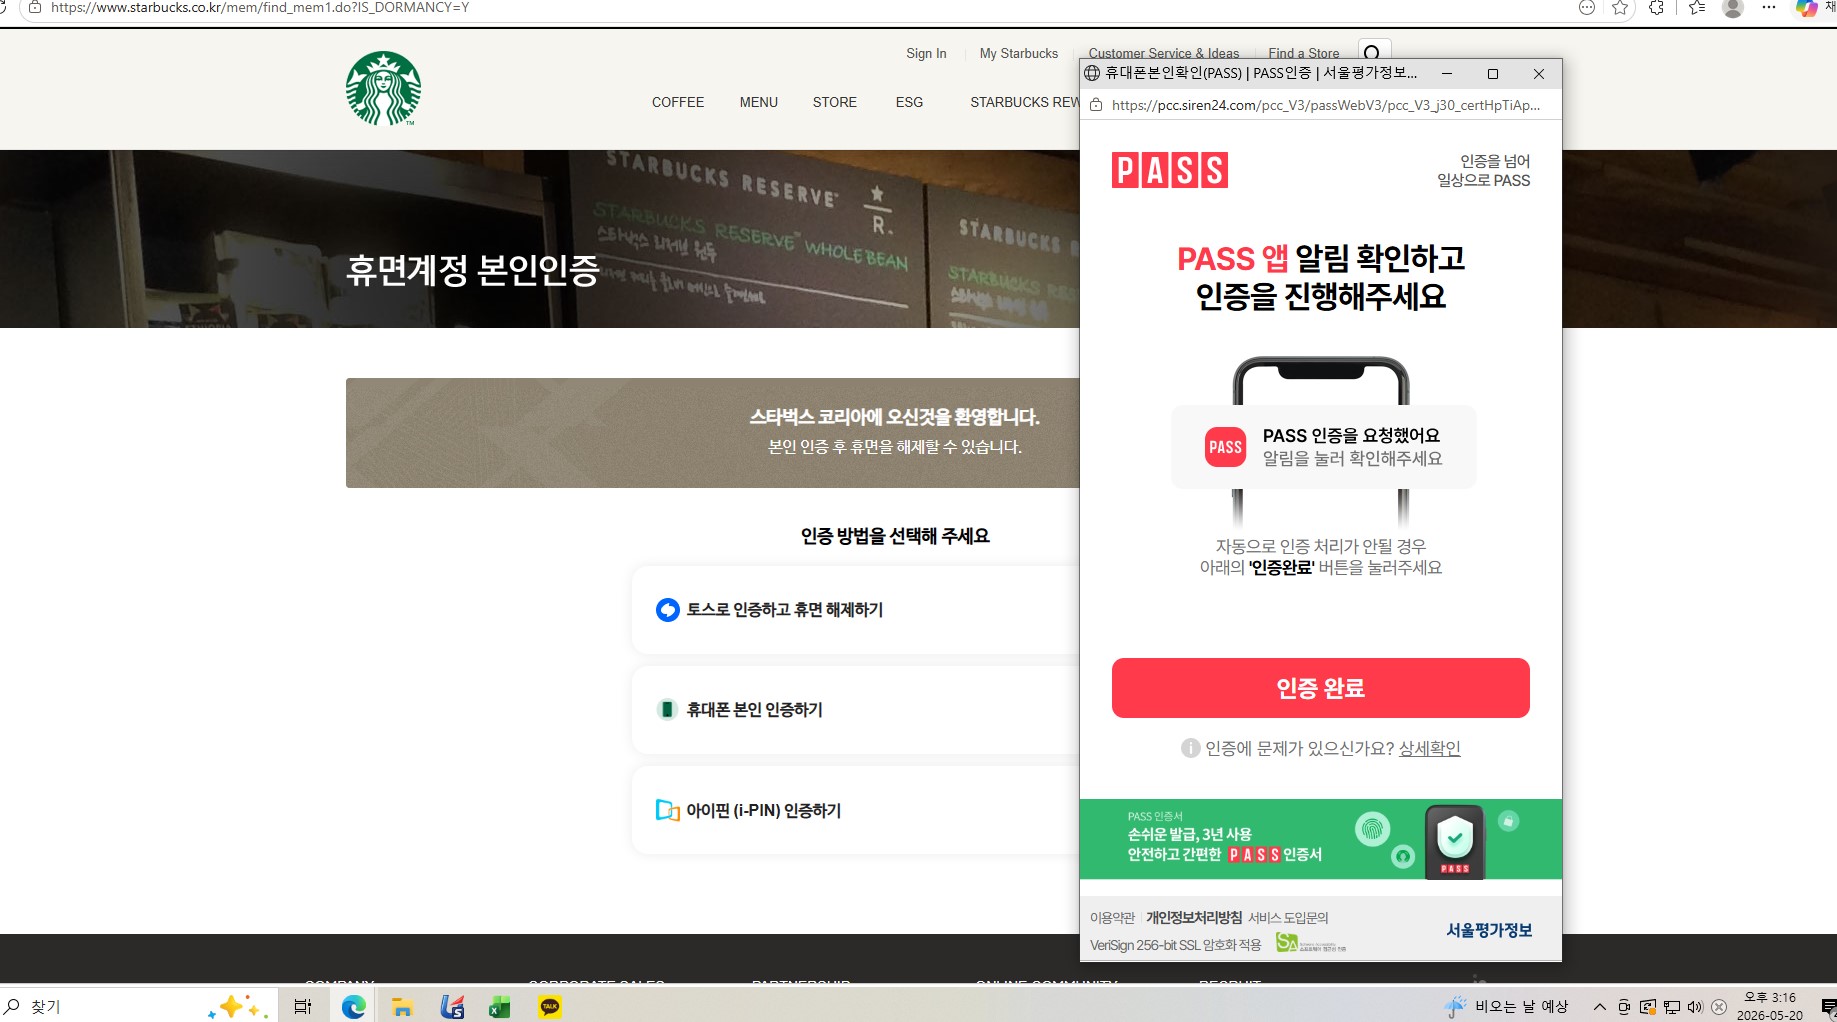
Task: Click the globe icon in popup title bar
Action: [x=1093, y=73]
